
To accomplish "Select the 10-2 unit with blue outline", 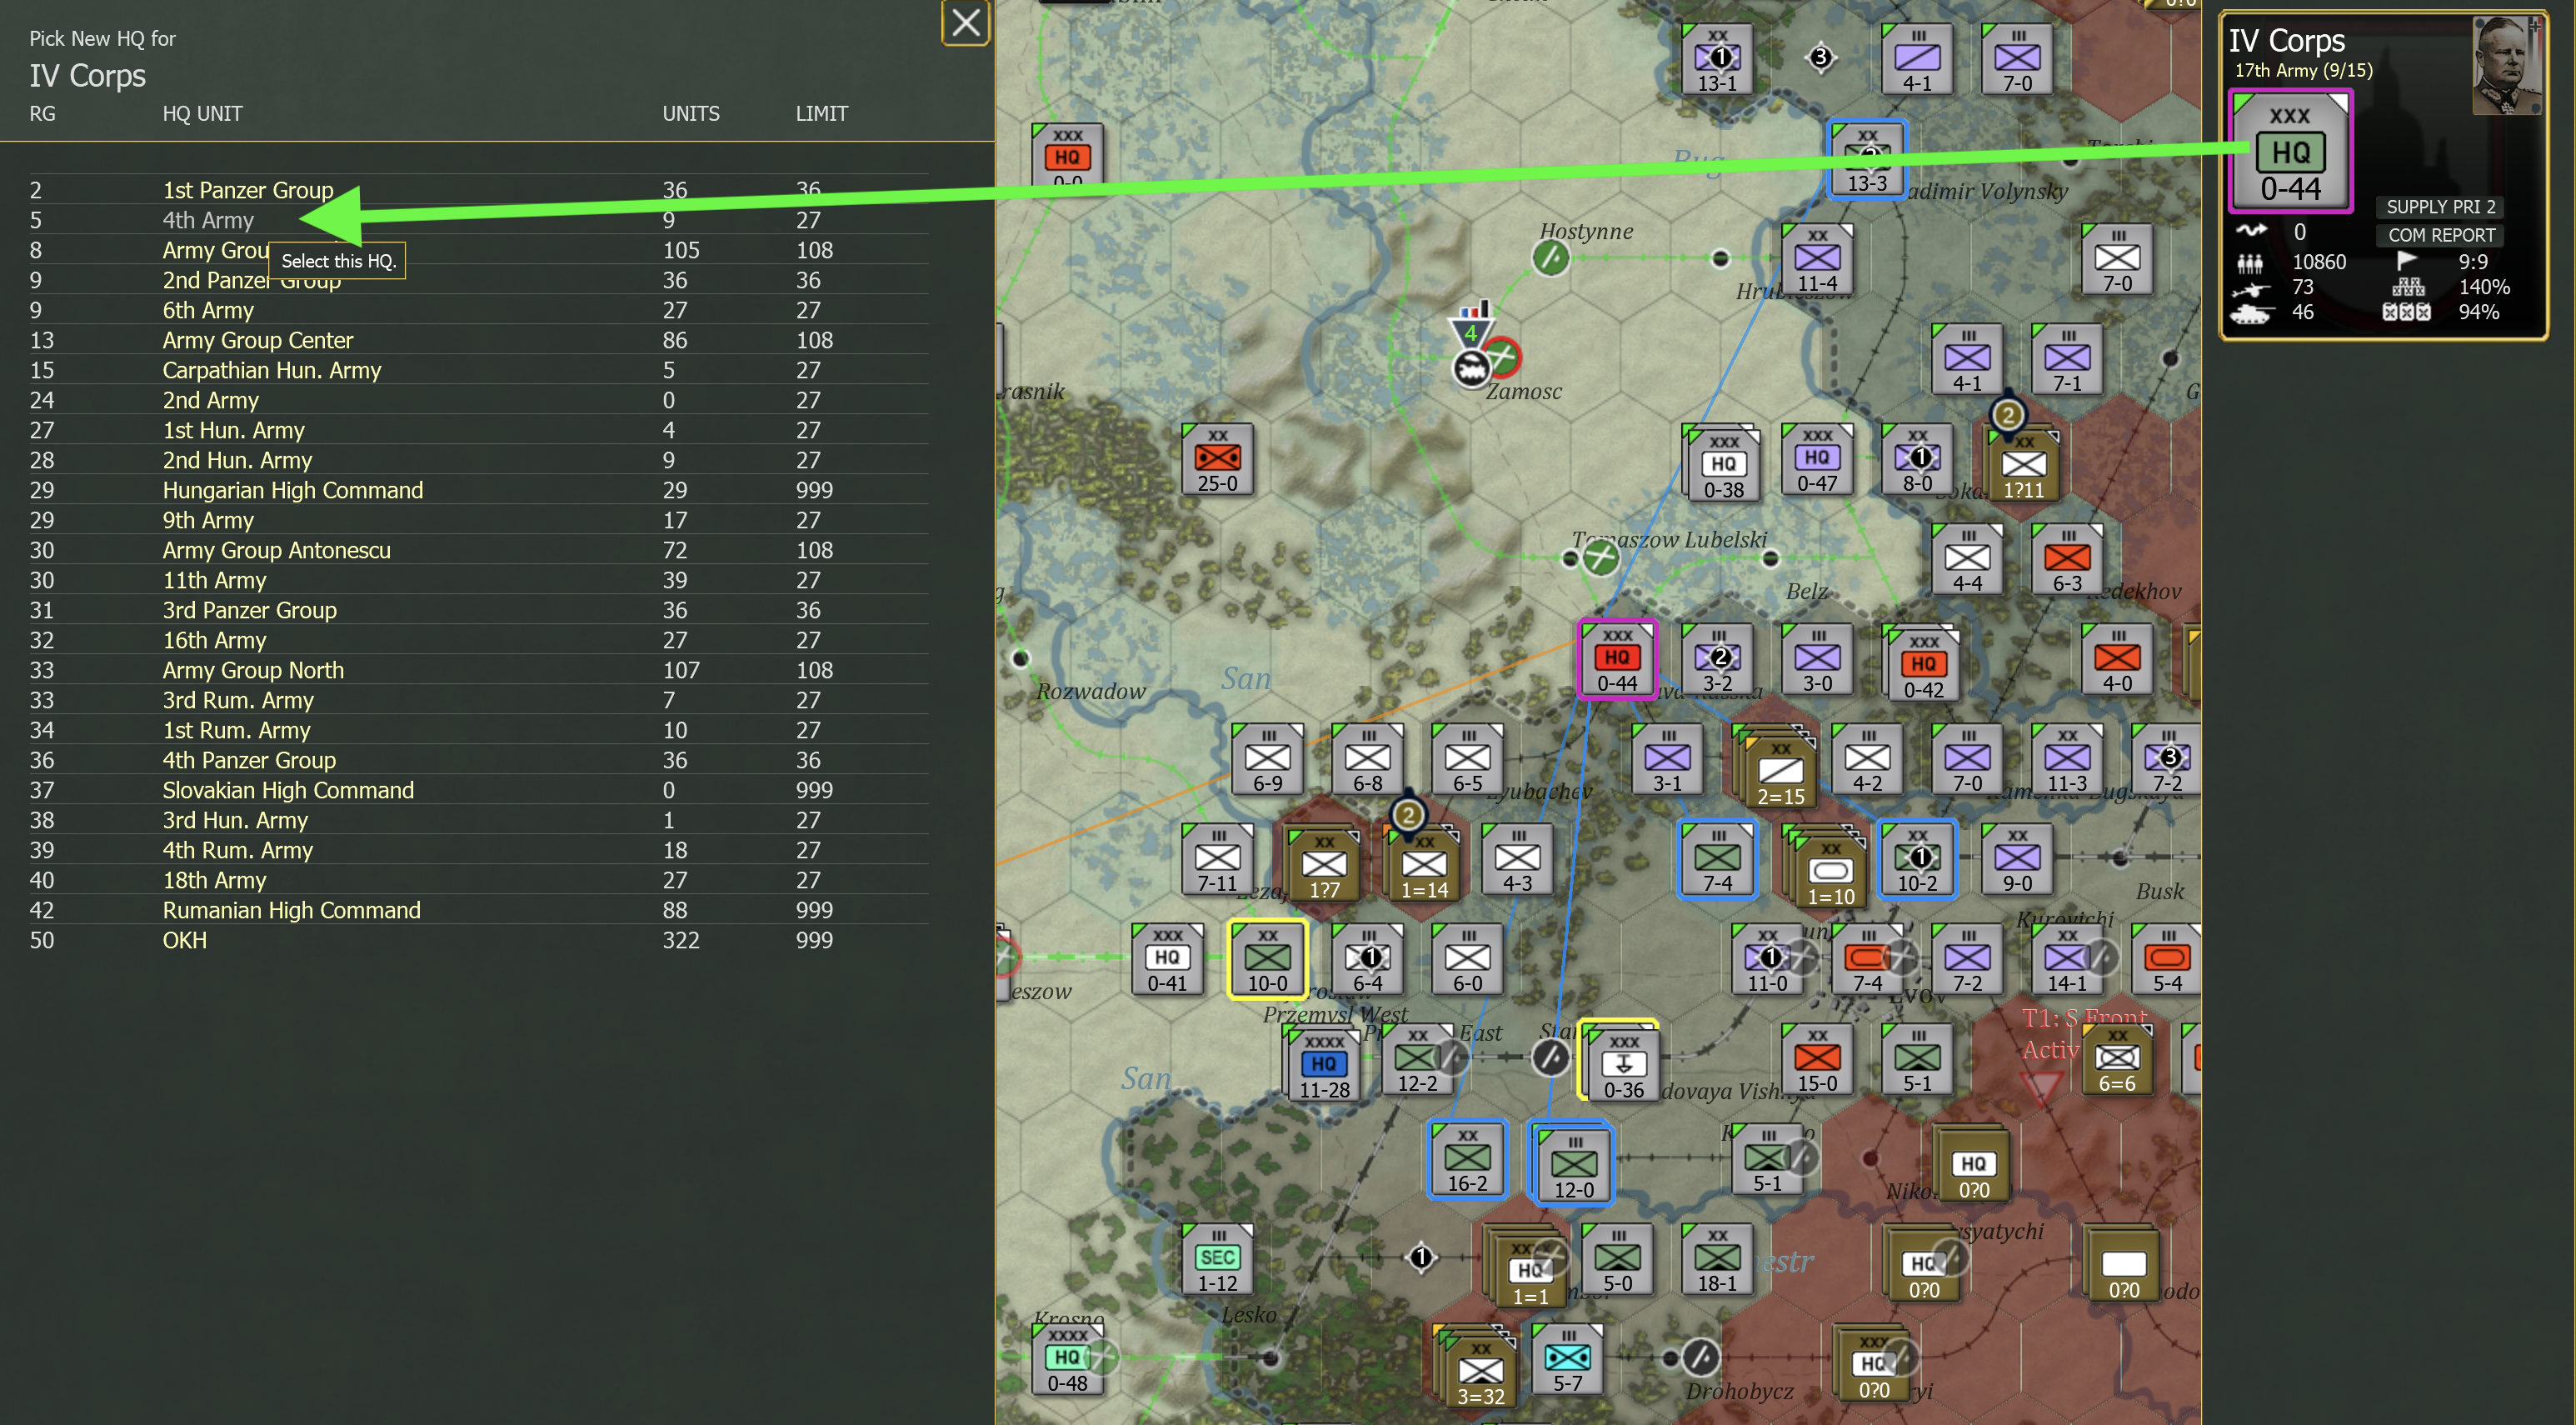I will click(1917, 858).
